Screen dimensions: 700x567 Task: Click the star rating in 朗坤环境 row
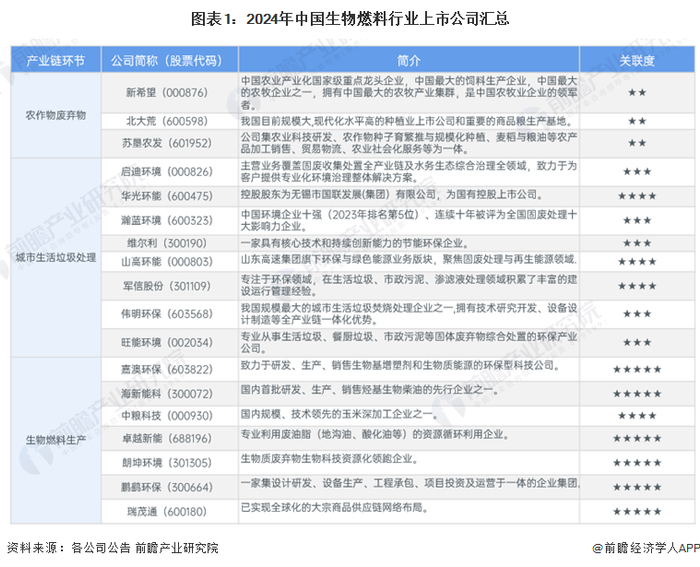tap(637, 463)
